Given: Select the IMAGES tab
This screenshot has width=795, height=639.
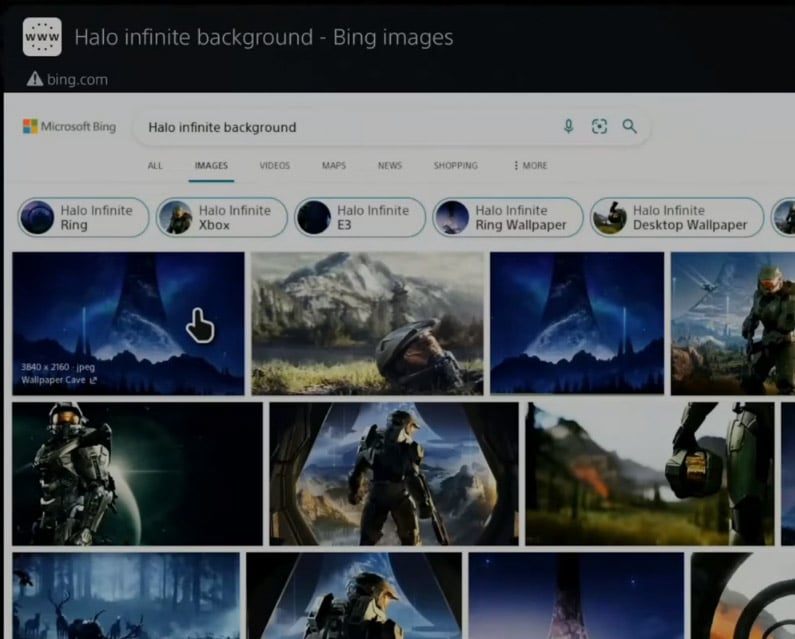Looking at the screenshot, I should click(211, 165).
